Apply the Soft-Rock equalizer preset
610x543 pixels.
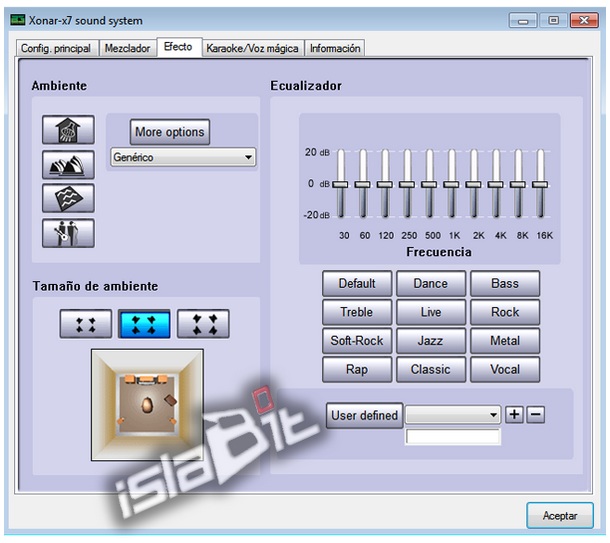coord(357,341)
